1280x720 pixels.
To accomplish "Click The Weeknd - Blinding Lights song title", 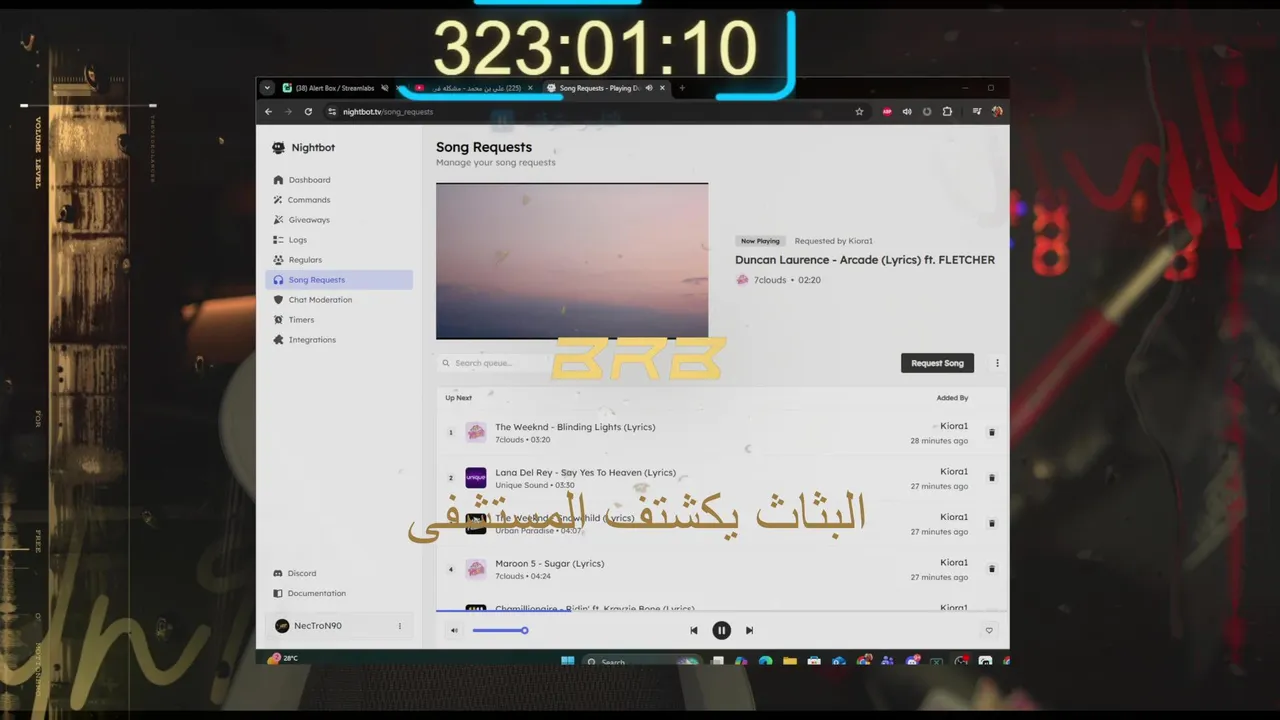I will (575, 427).
